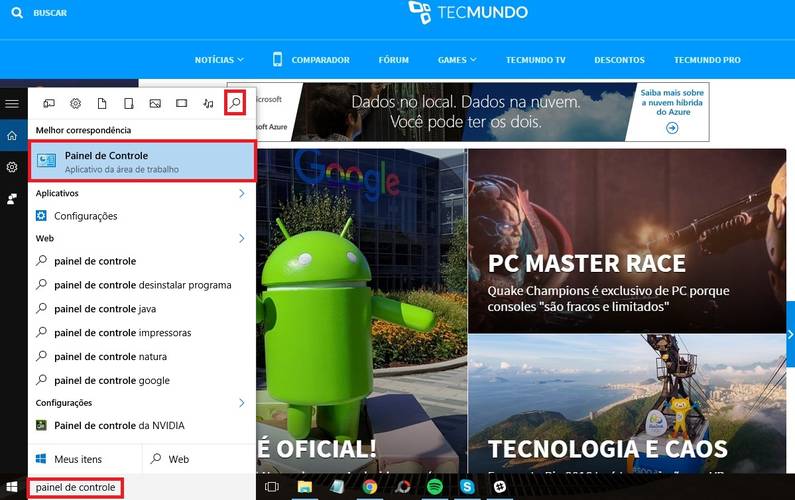Open the Tecnologia e Caos article
Image resolution: width=795 pixels, height=500 pixels.
point(627,404)
